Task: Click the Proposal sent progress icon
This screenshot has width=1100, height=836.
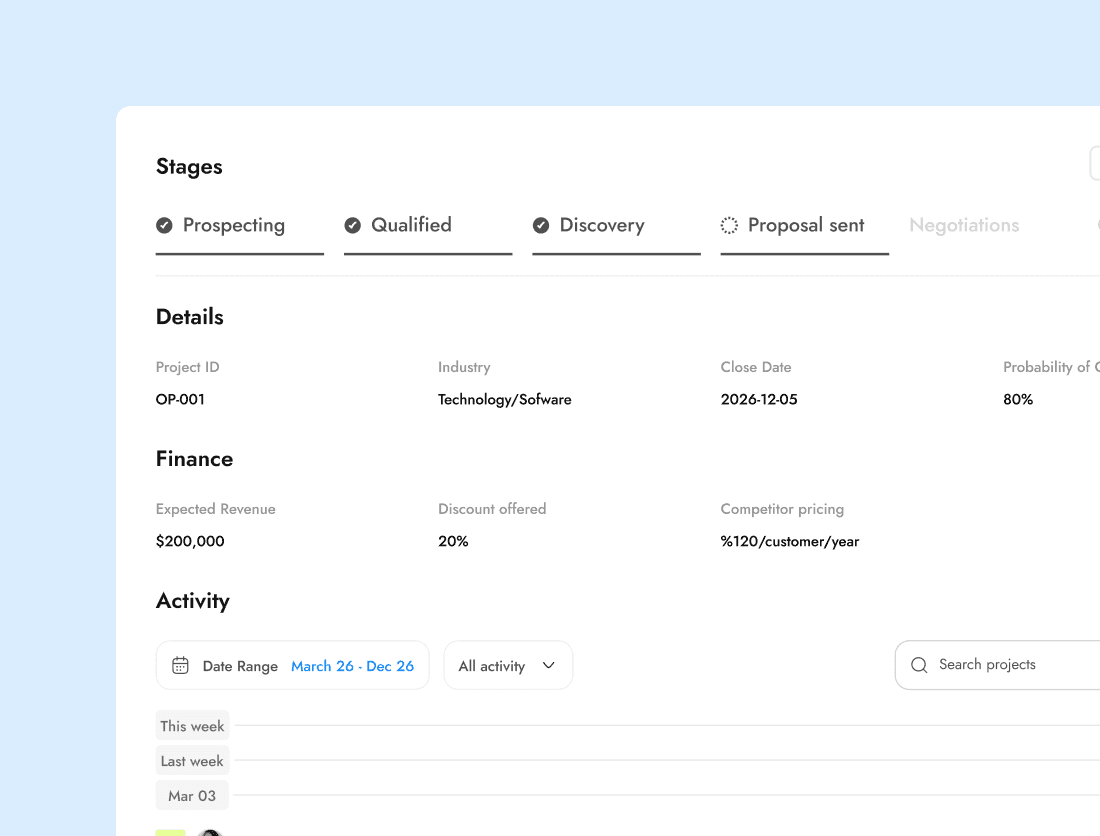Action: (x=729, y=225)
